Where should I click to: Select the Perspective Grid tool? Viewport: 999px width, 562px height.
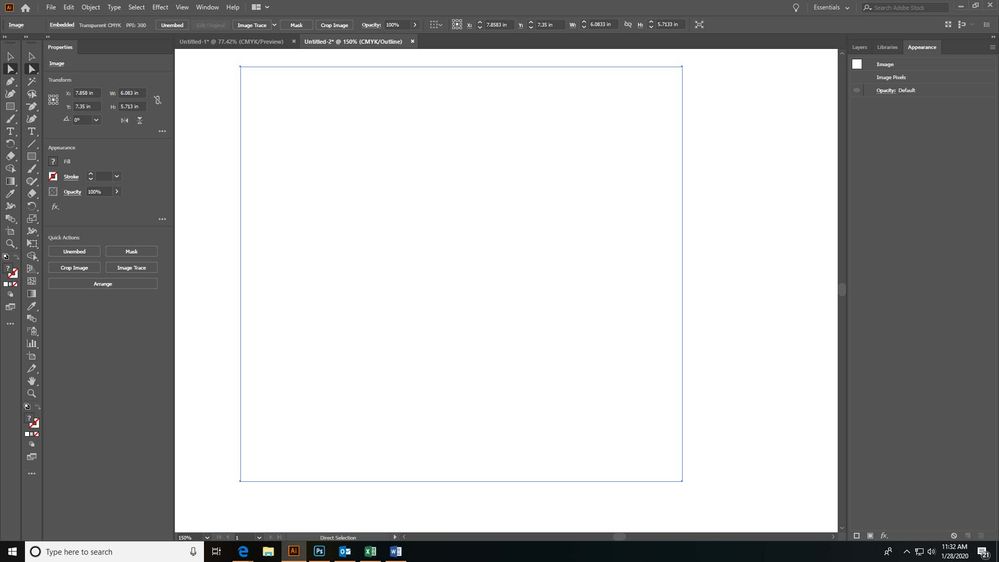(32, 269)
